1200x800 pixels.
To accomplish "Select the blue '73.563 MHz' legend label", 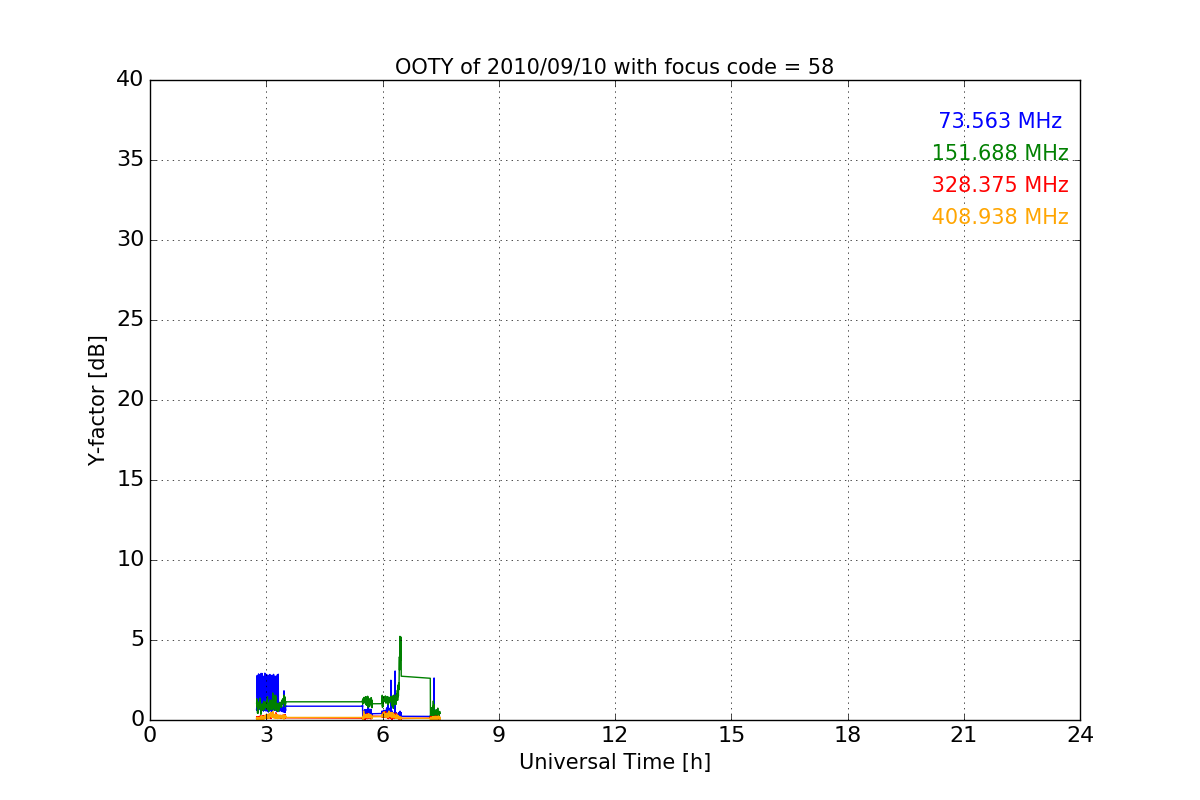I will coord(1000,121).
